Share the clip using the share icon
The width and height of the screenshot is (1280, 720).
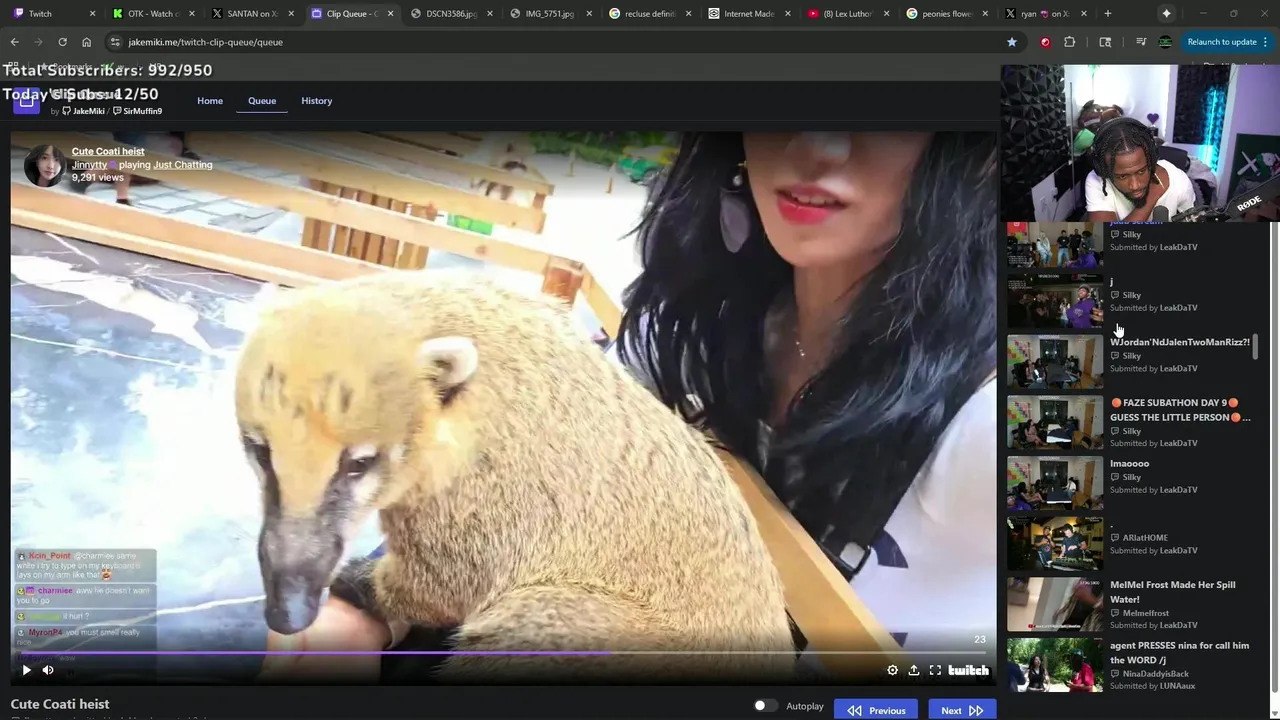tap(913, 670)
